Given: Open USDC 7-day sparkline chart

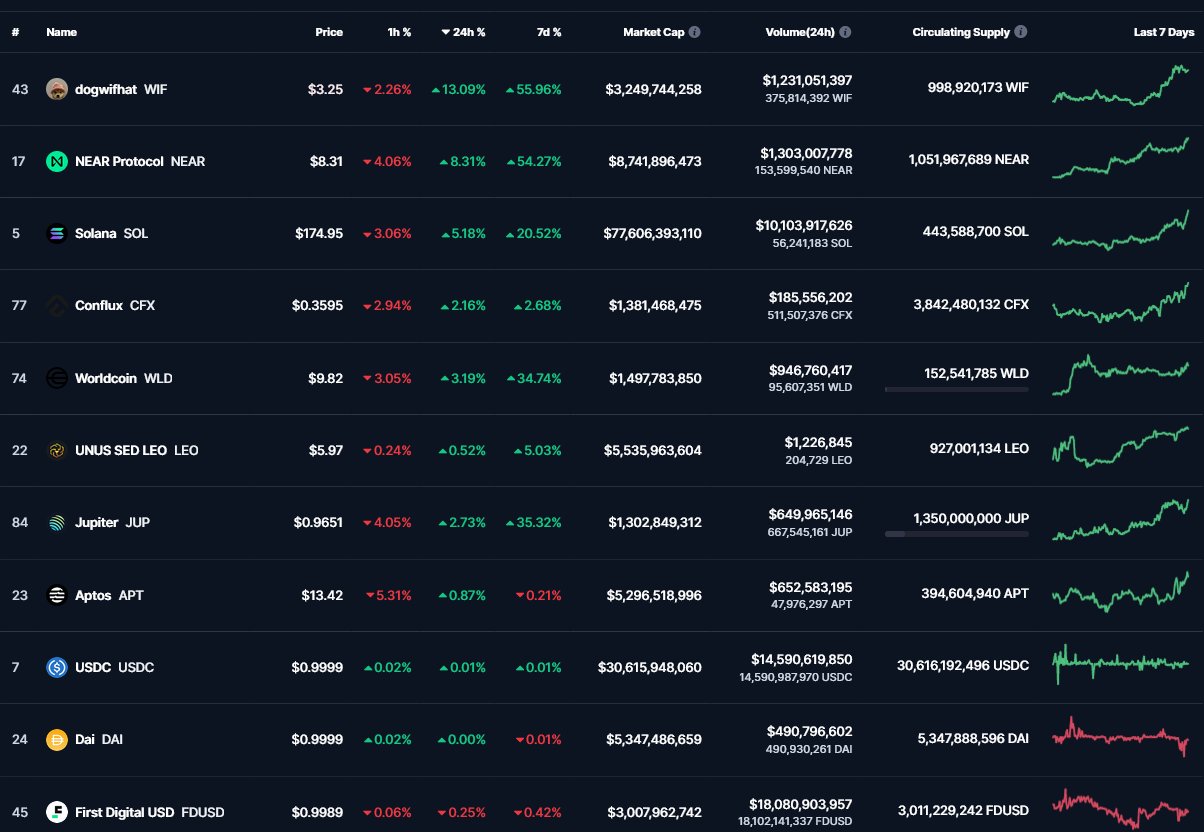Looking at the screenshot, I should tap(1120, 664).
